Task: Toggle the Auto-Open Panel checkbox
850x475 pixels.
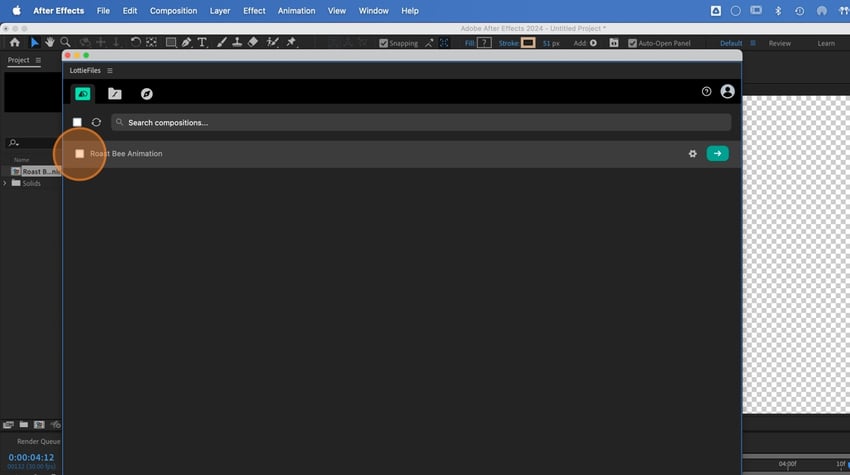Action: pos(632,43)
